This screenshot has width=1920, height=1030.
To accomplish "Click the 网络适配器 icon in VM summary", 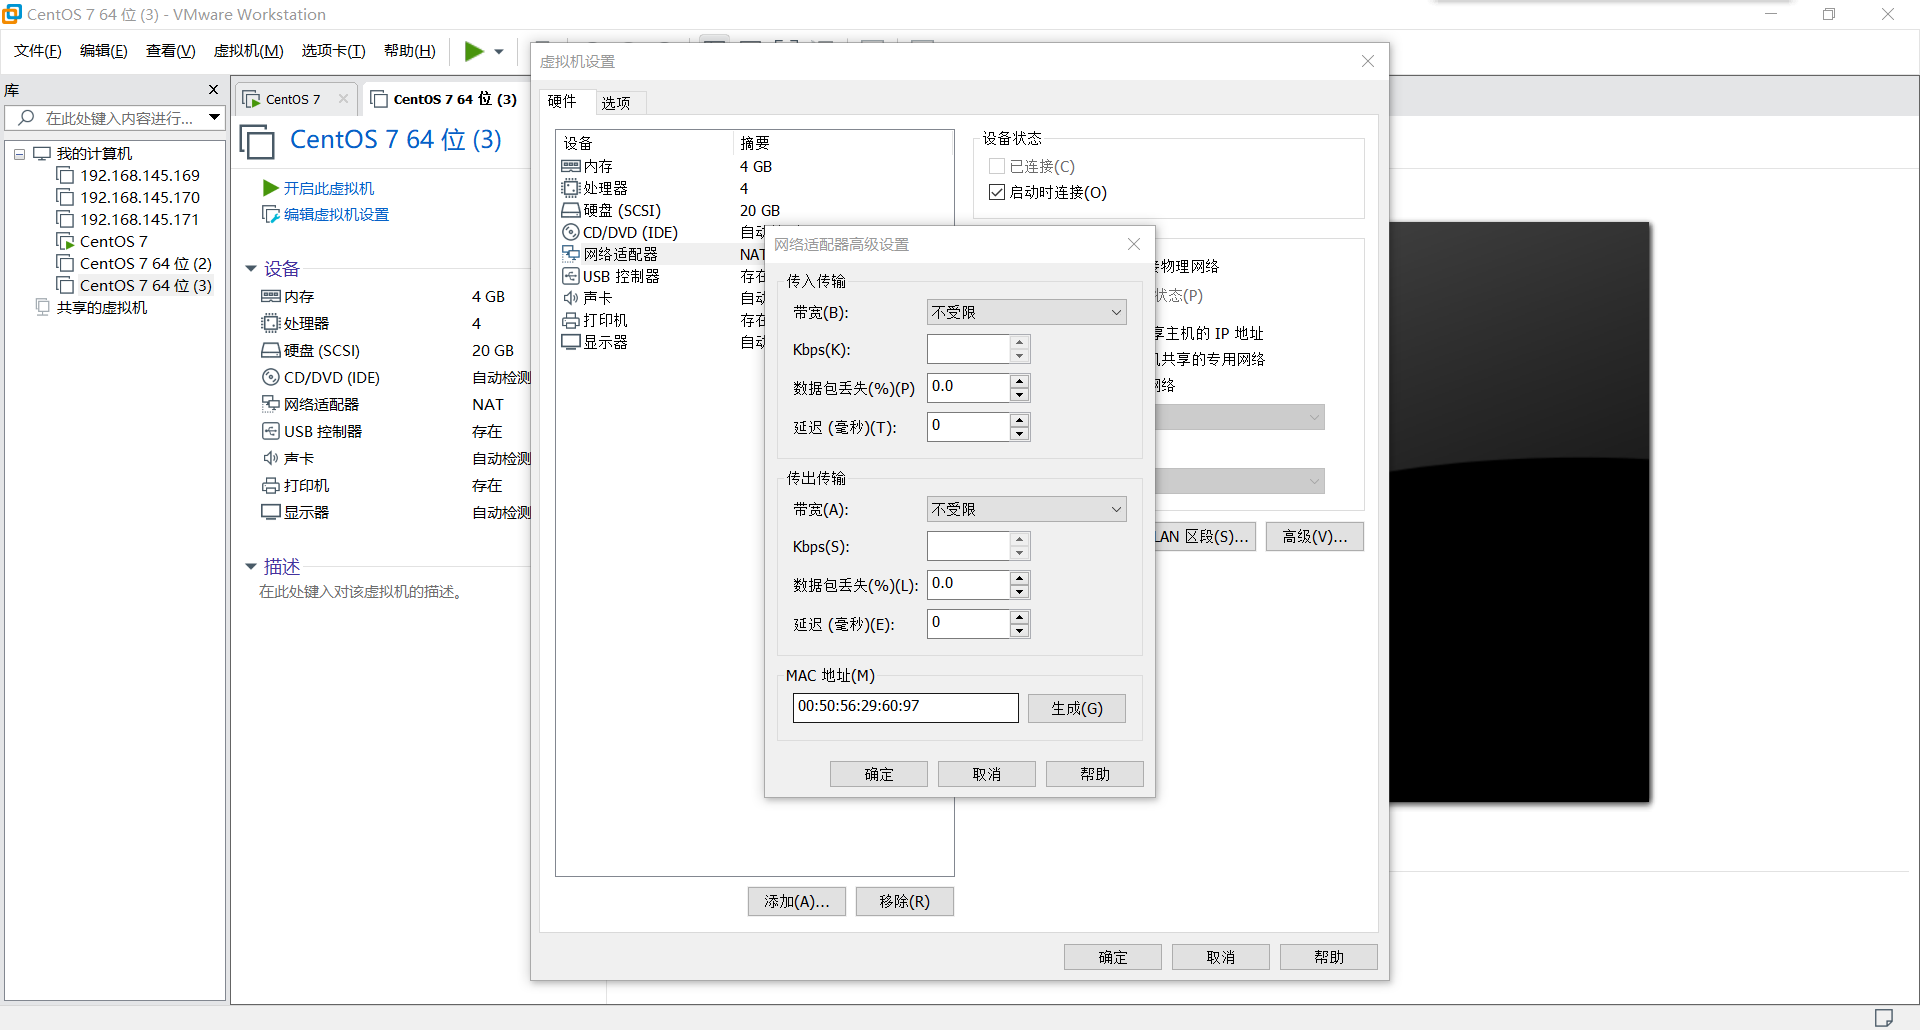I will (270, 404).
